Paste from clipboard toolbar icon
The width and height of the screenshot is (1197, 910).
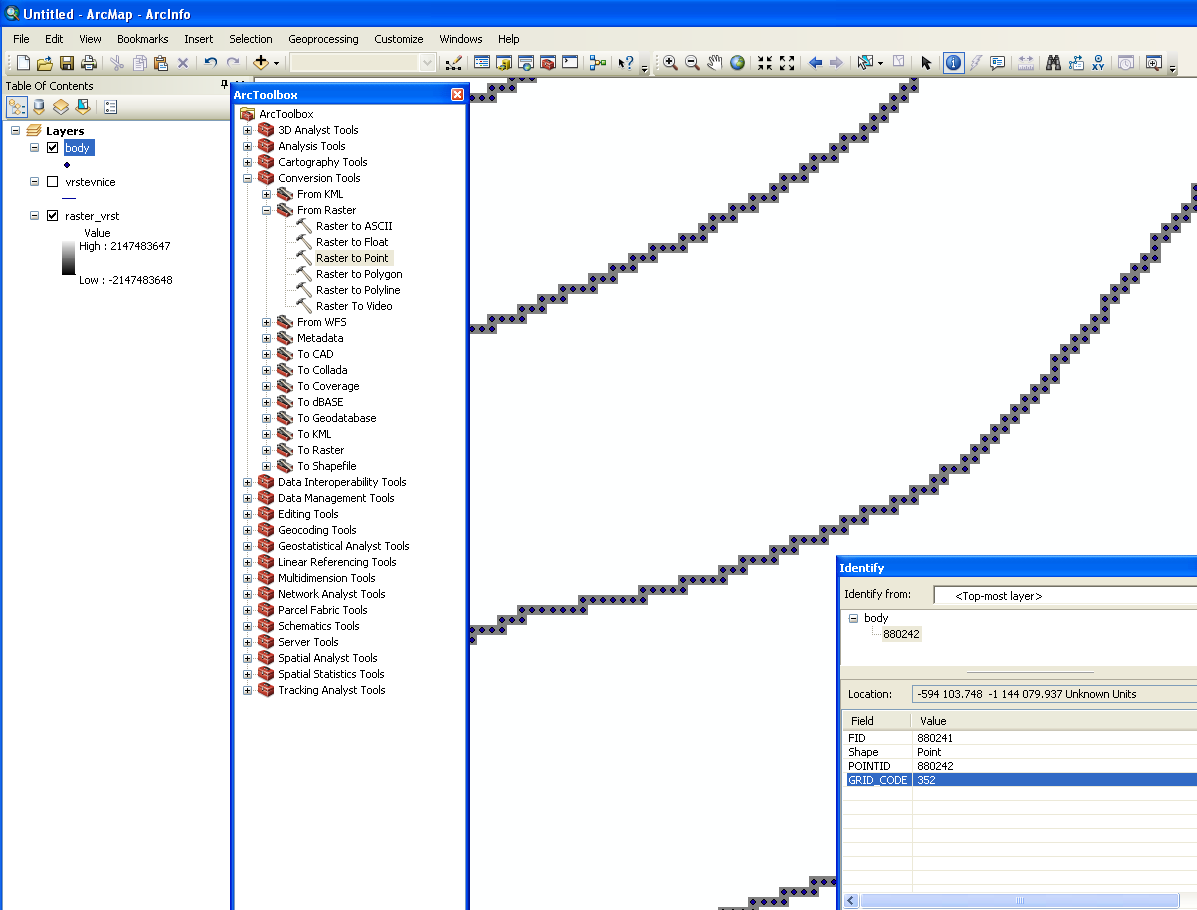click(160, 63)
